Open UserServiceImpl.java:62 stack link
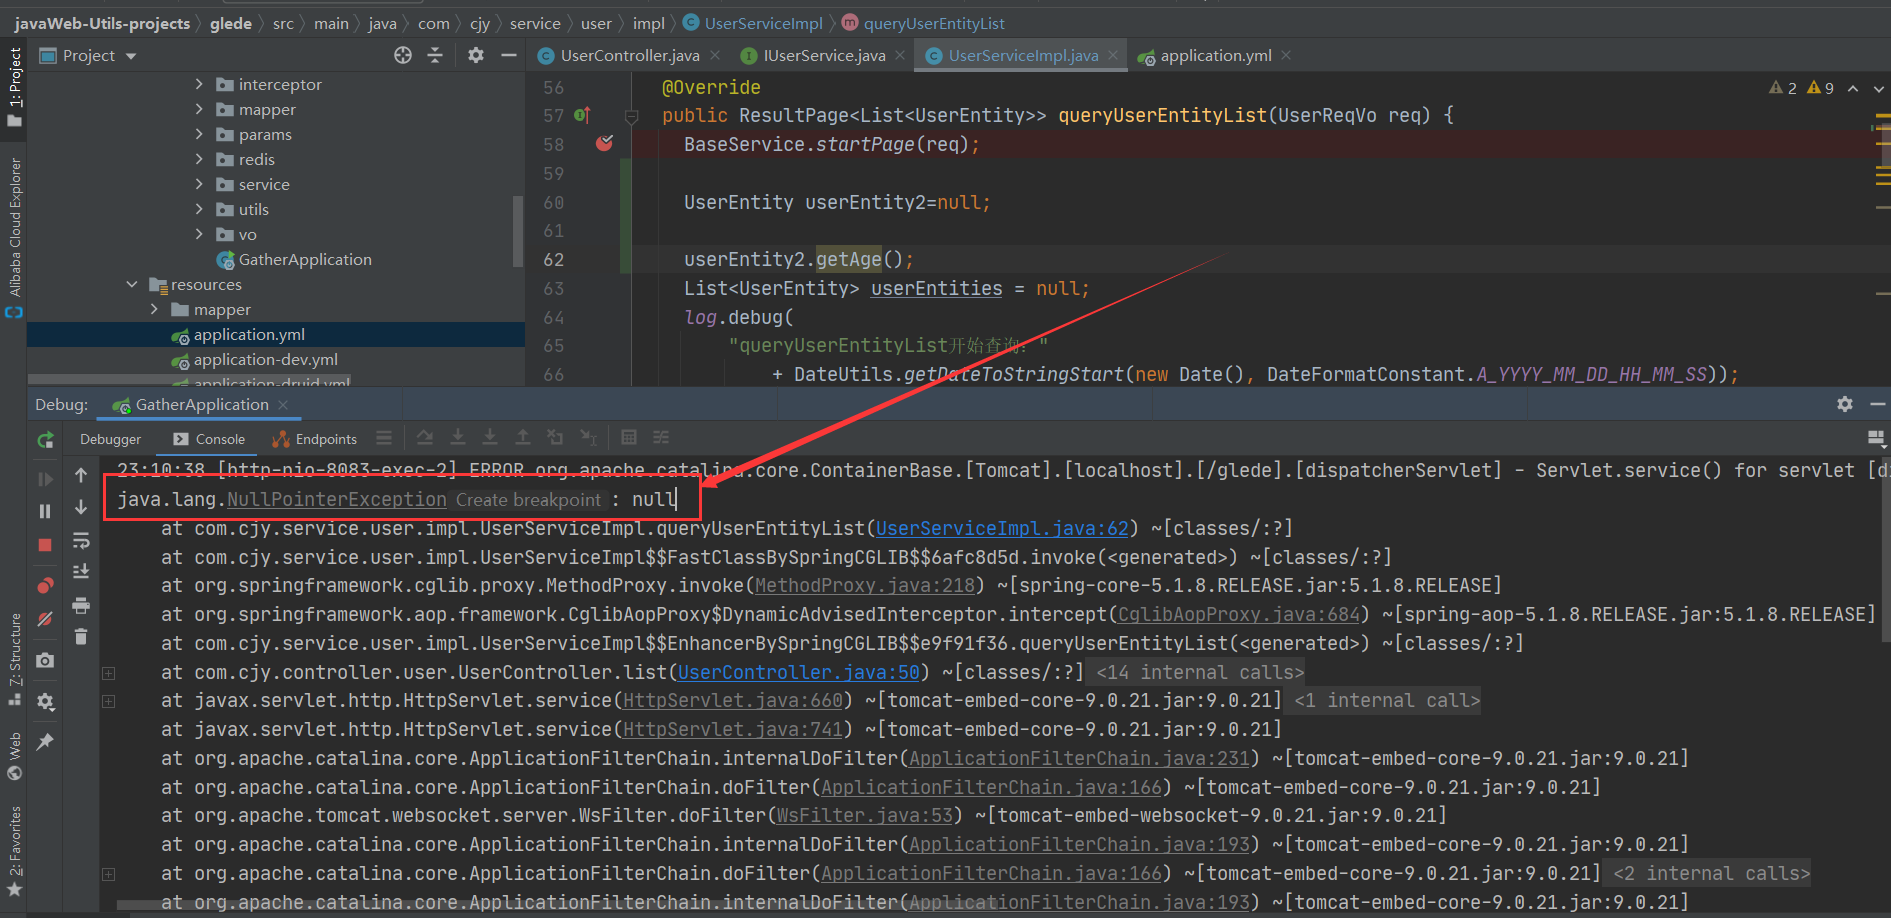This screenshot has height=918, width=1891. point(1002,528)
